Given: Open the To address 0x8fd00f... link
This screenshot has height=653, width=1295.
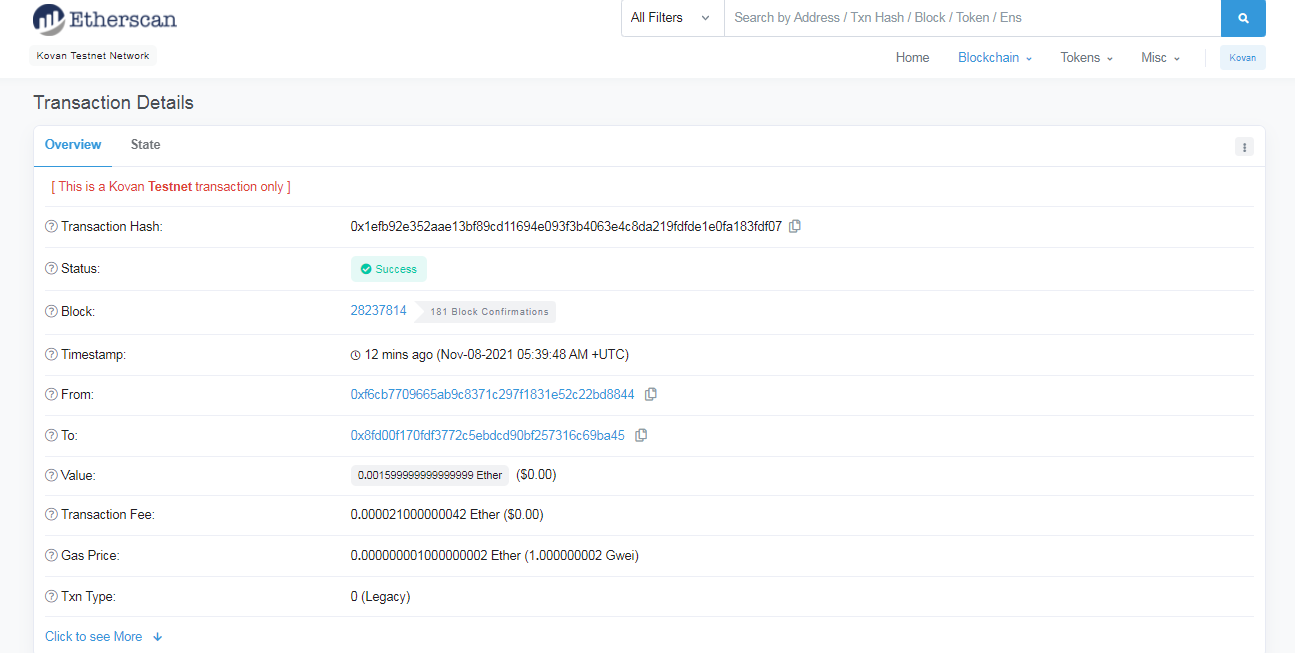Looking at the screenshot, I should point(487,435).
